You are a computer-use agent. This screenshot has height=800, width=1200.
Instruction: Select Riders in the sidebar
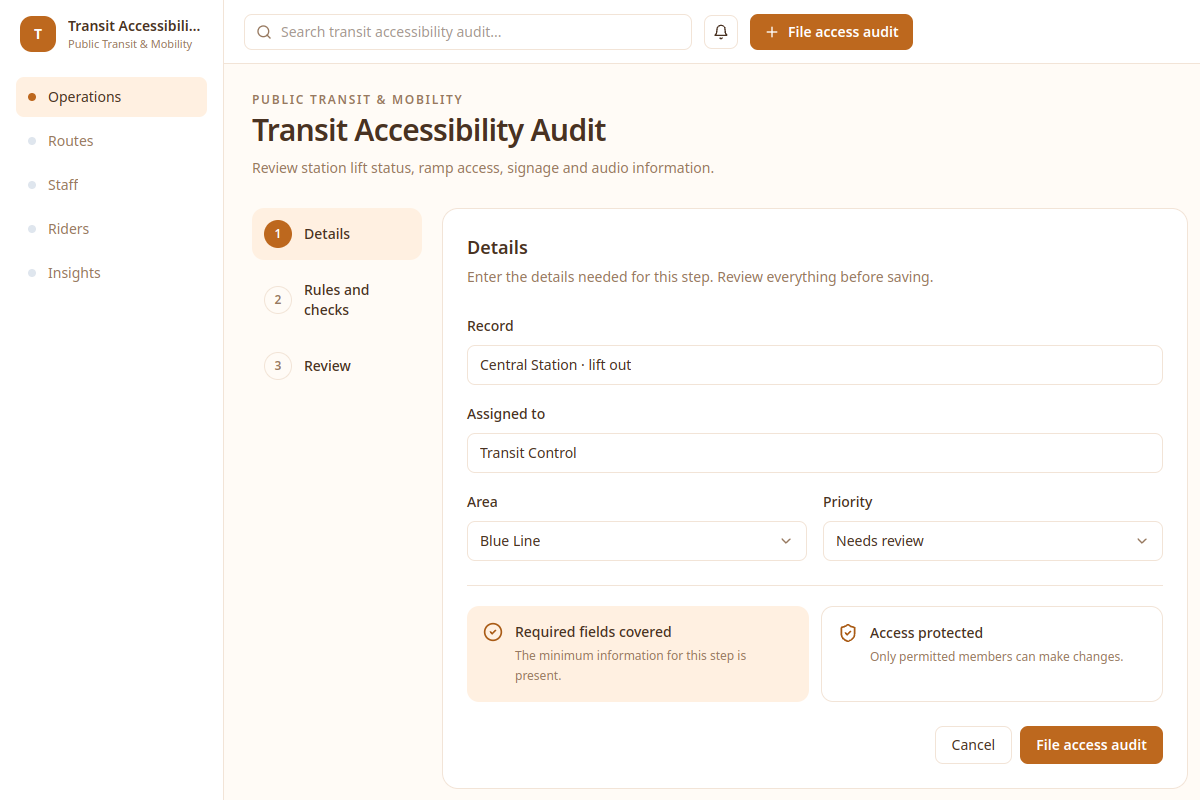coord(112,229)
